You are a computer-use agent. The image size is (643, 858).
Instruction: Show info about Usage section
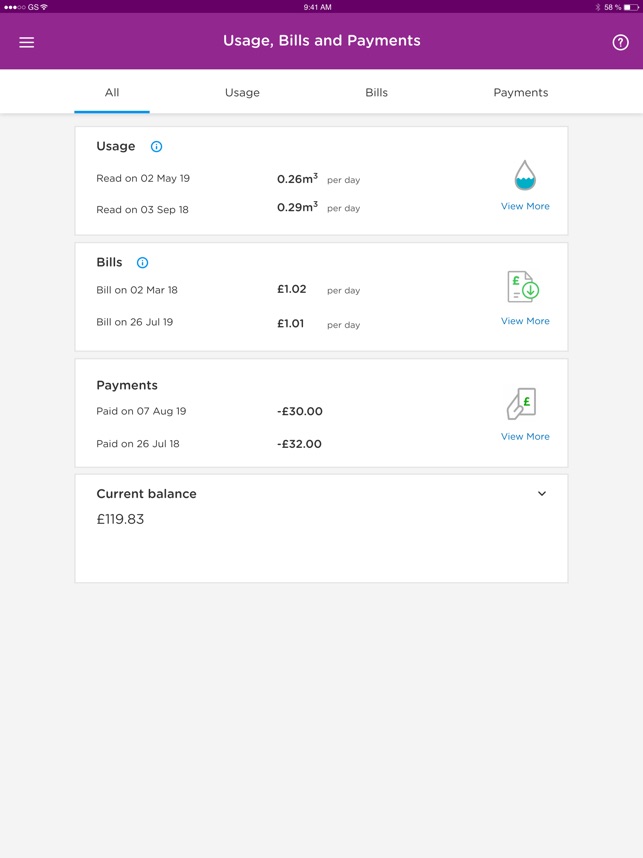156,147
